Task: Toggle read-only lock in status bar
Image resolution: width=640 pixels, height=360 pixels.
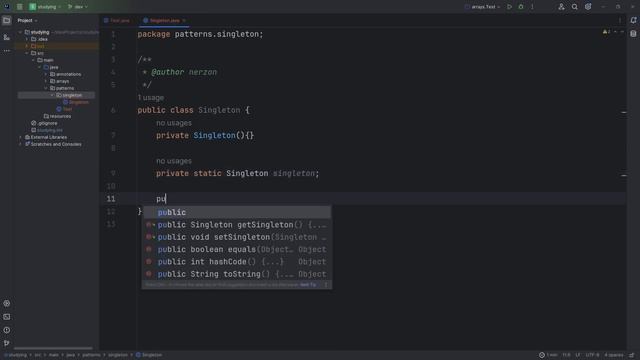Action: point(632,355)
